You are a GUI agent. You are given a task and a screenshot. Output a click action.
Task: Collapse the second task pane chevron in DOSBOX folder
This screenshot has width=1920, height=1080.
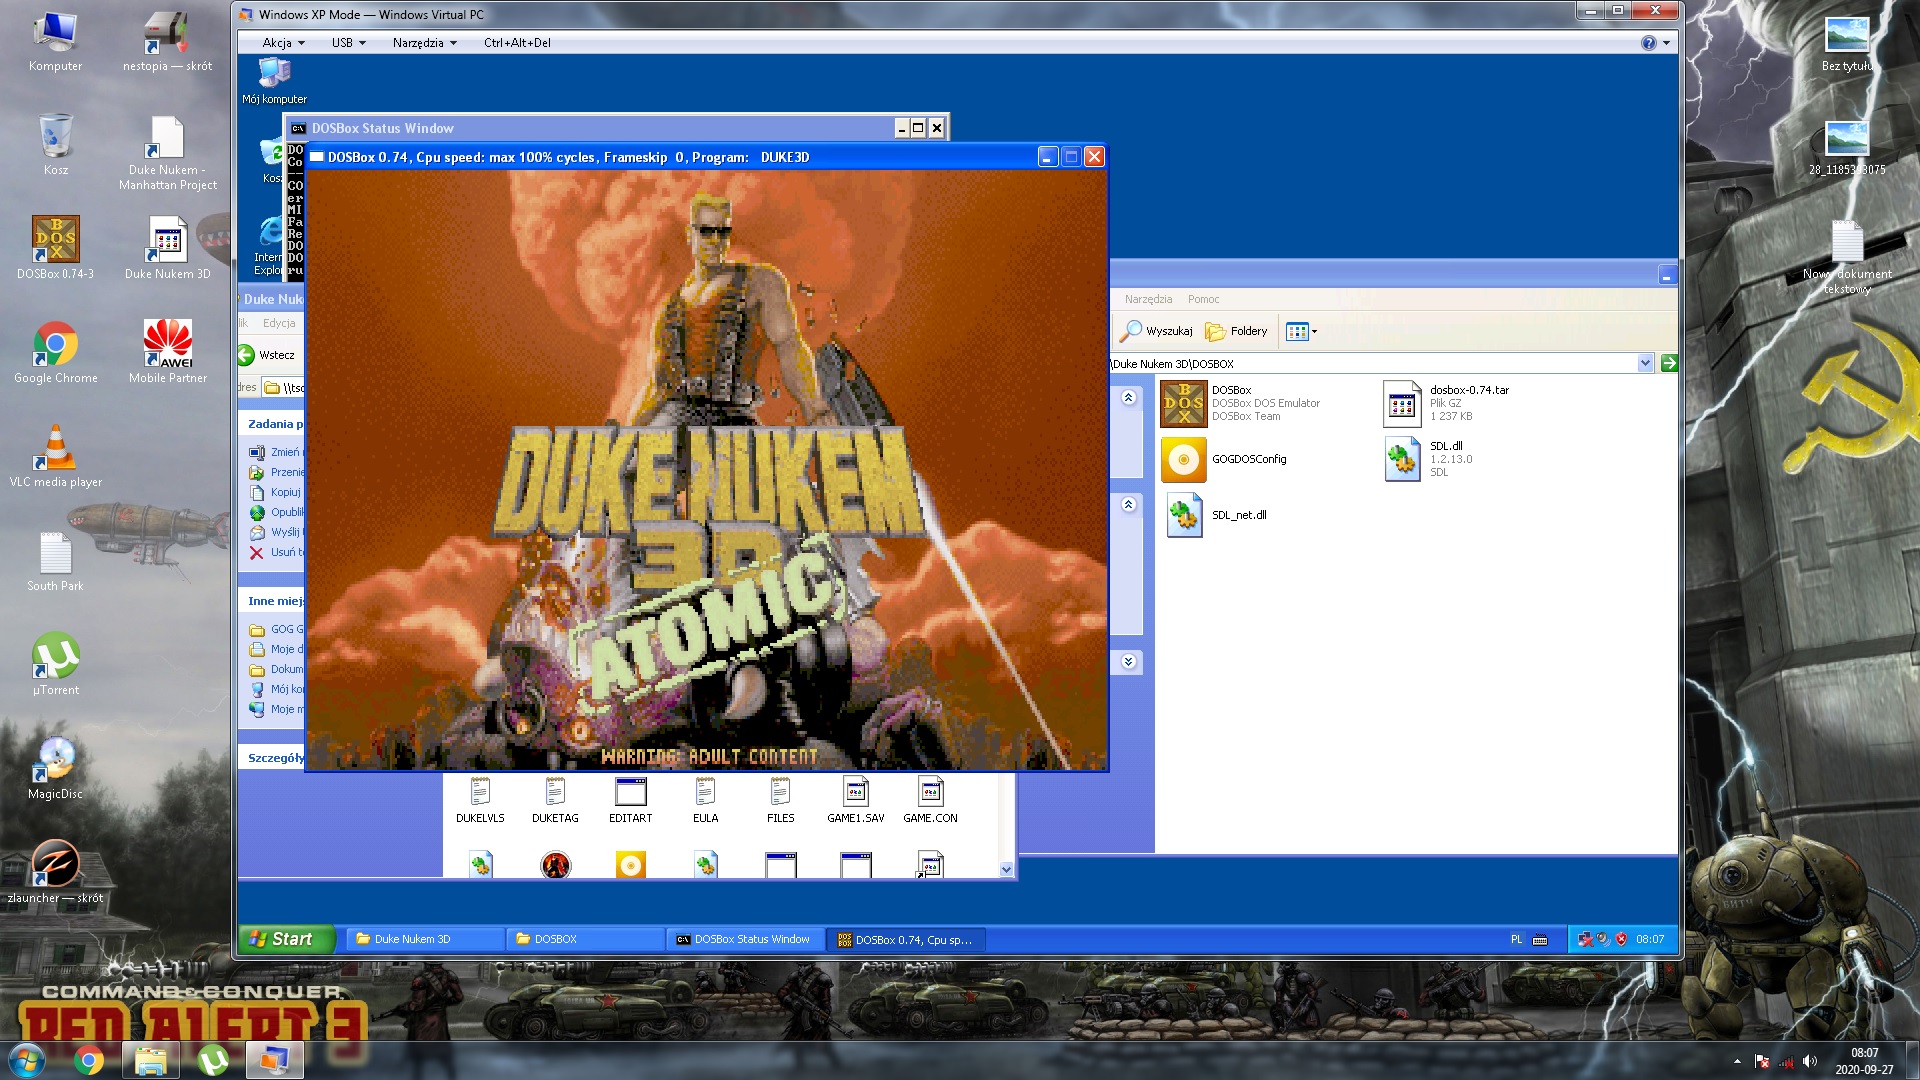pos(1128,505)
